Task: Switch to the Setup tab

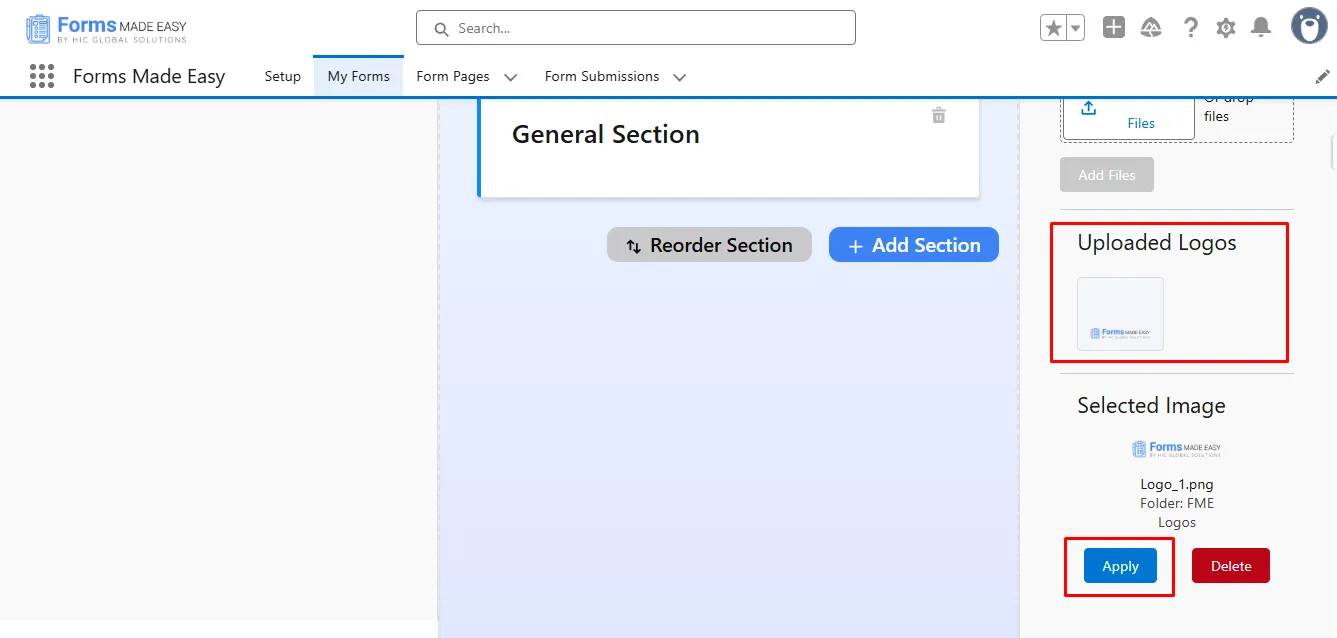Action: coord(282,76)
